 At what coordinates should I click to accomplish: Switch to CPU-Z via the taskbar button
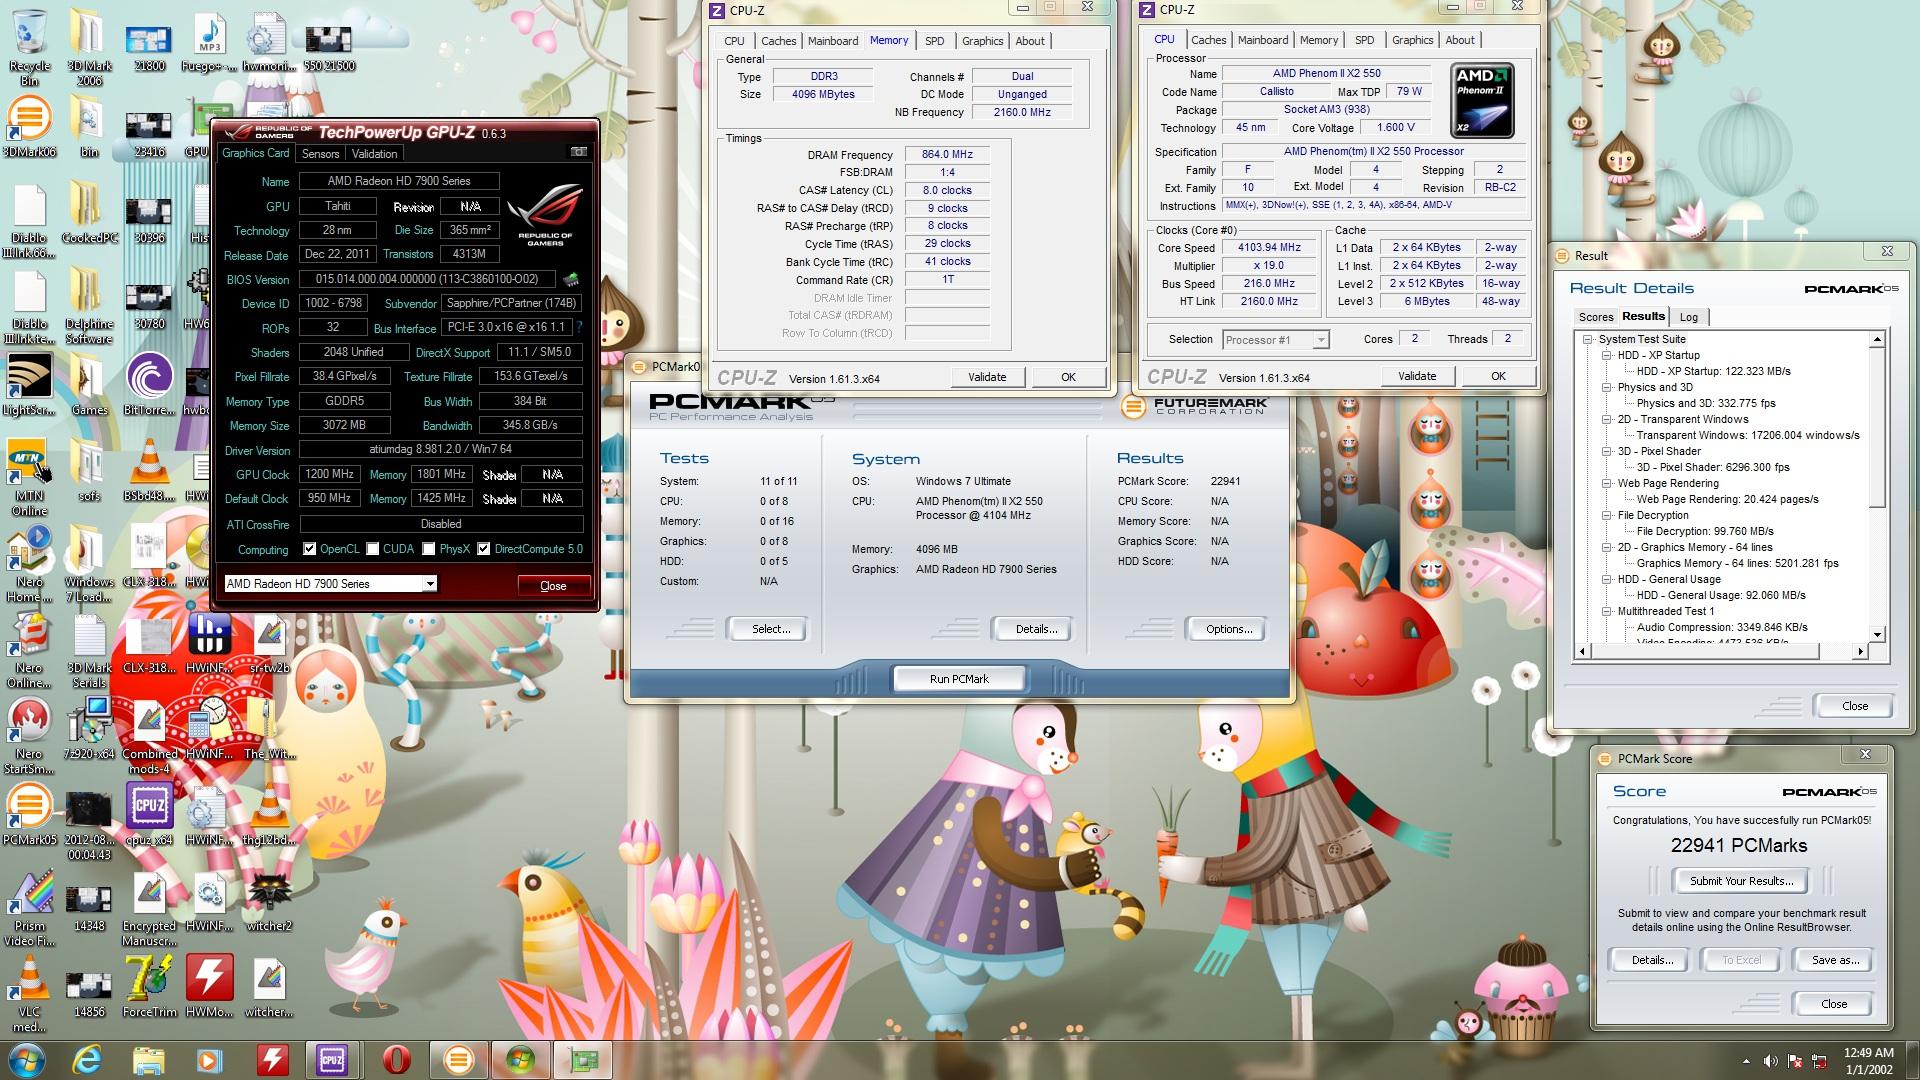(332, 1059)
